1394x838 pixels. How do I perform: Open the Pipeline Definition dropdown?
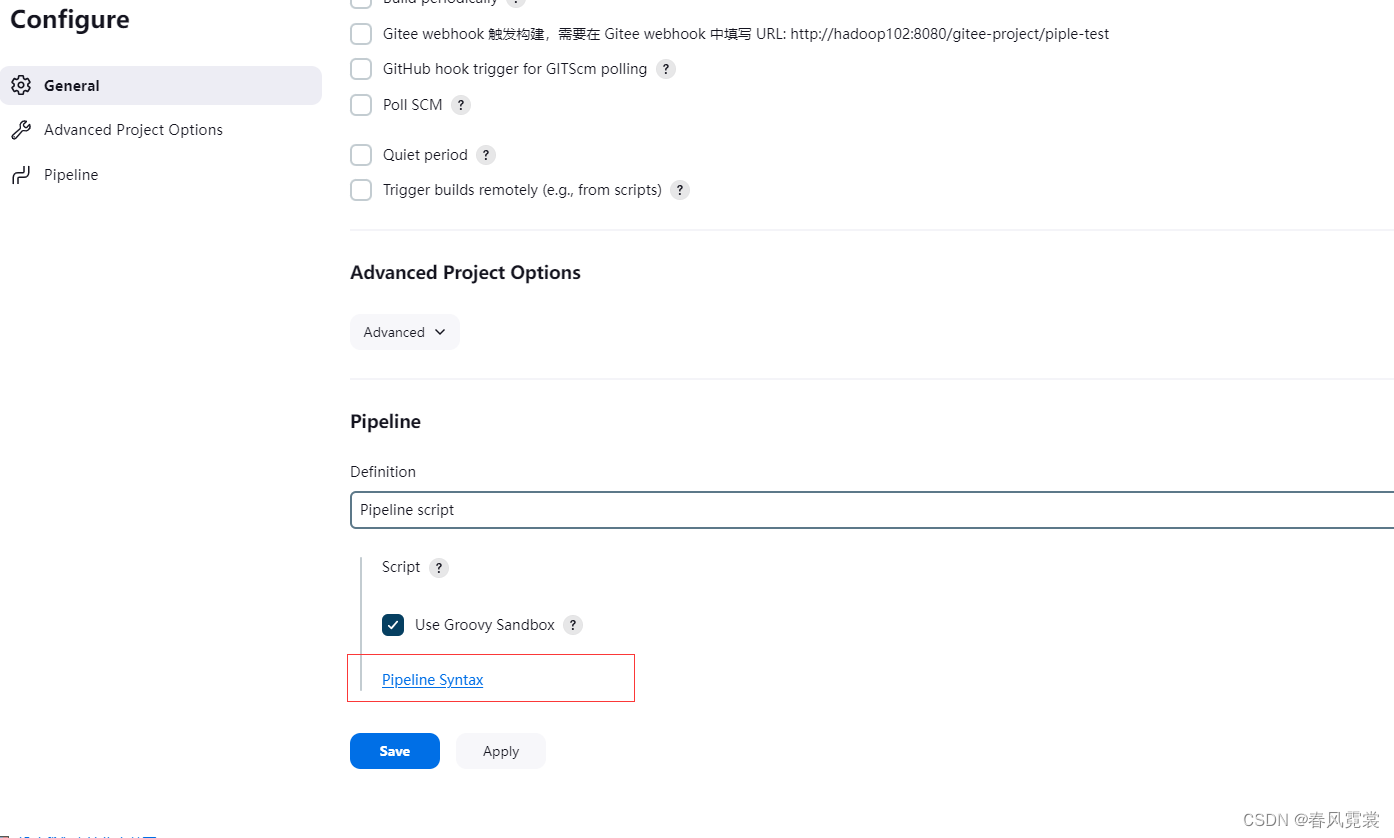click(x=872, y=510)
